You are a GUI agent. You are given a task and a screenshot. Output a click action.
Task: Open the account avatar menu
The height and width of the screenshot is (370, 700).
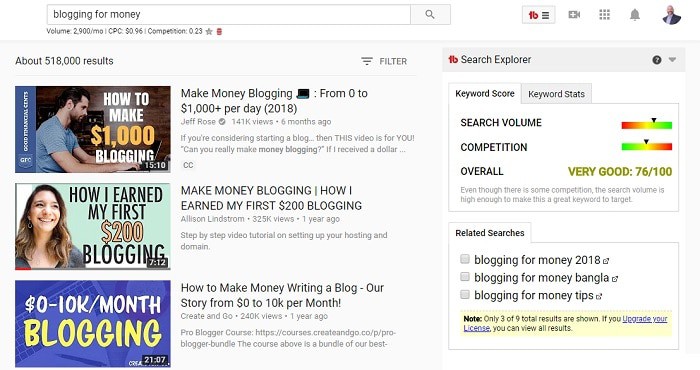(671, 15)
